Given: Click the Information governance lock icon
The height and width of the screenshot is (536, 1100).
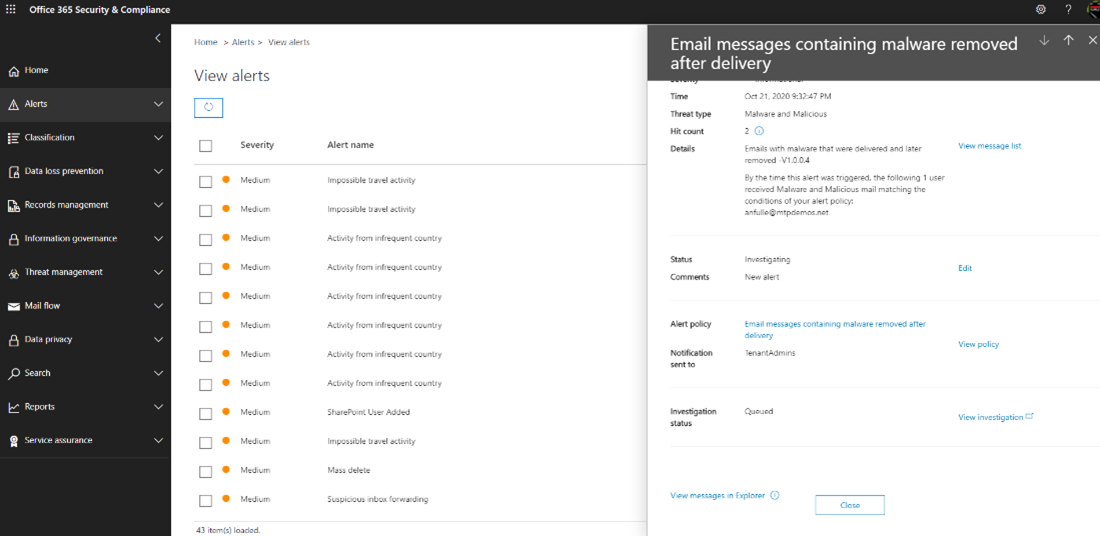Looking at the screenshot, I should (13, 239).
